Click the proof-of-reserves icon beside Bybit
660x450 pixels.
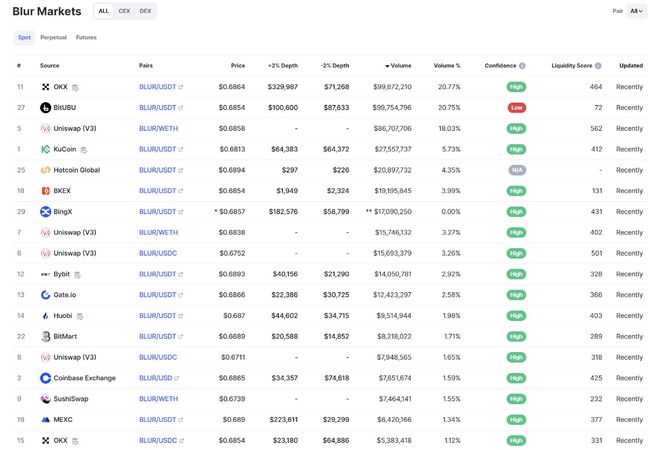[77, 274]
